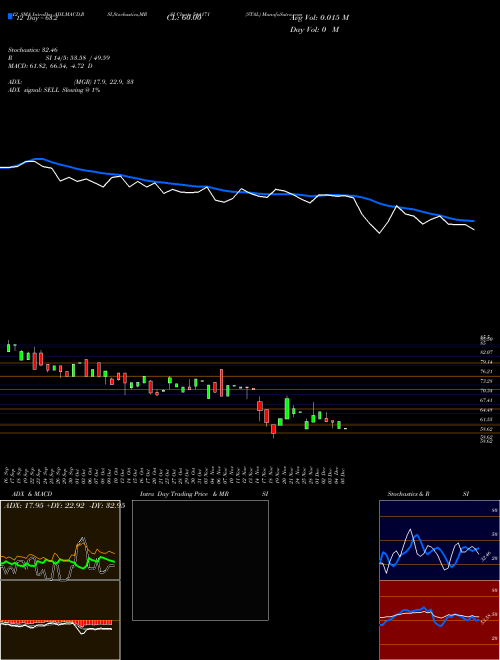The image size is (500, 660).
Task: Click the 64.48 price axis label
Action: tap(487, 410)
